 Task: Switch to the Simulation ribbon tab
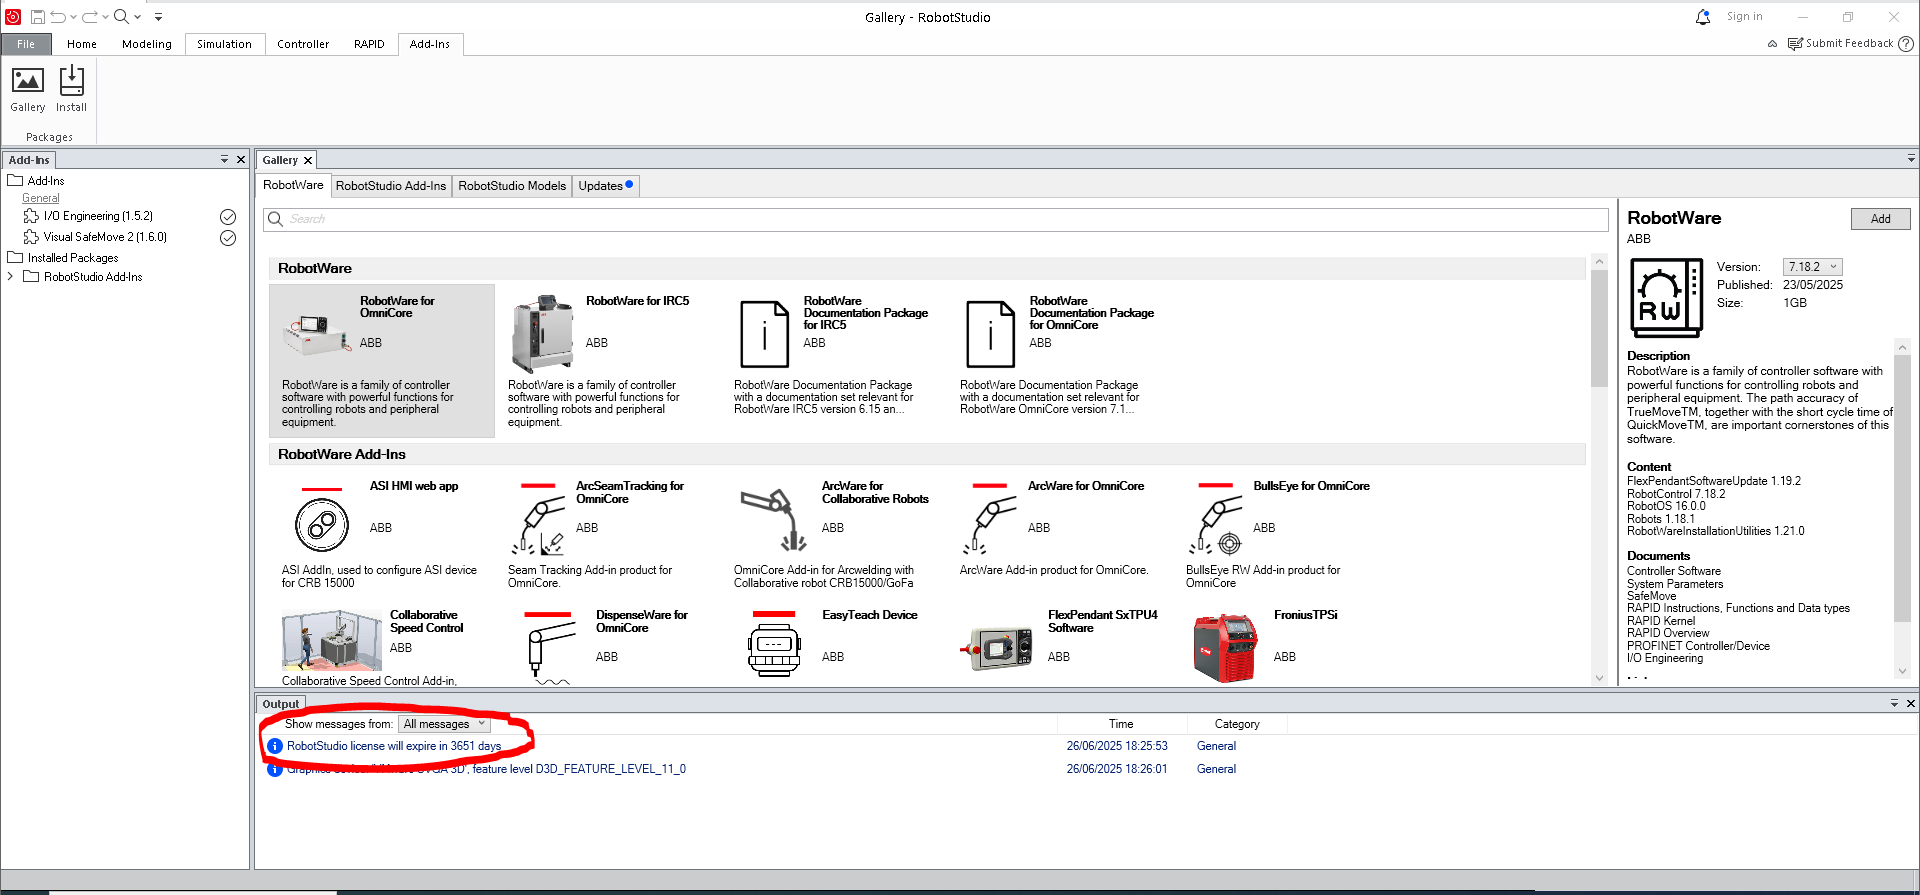click(224, 44)
